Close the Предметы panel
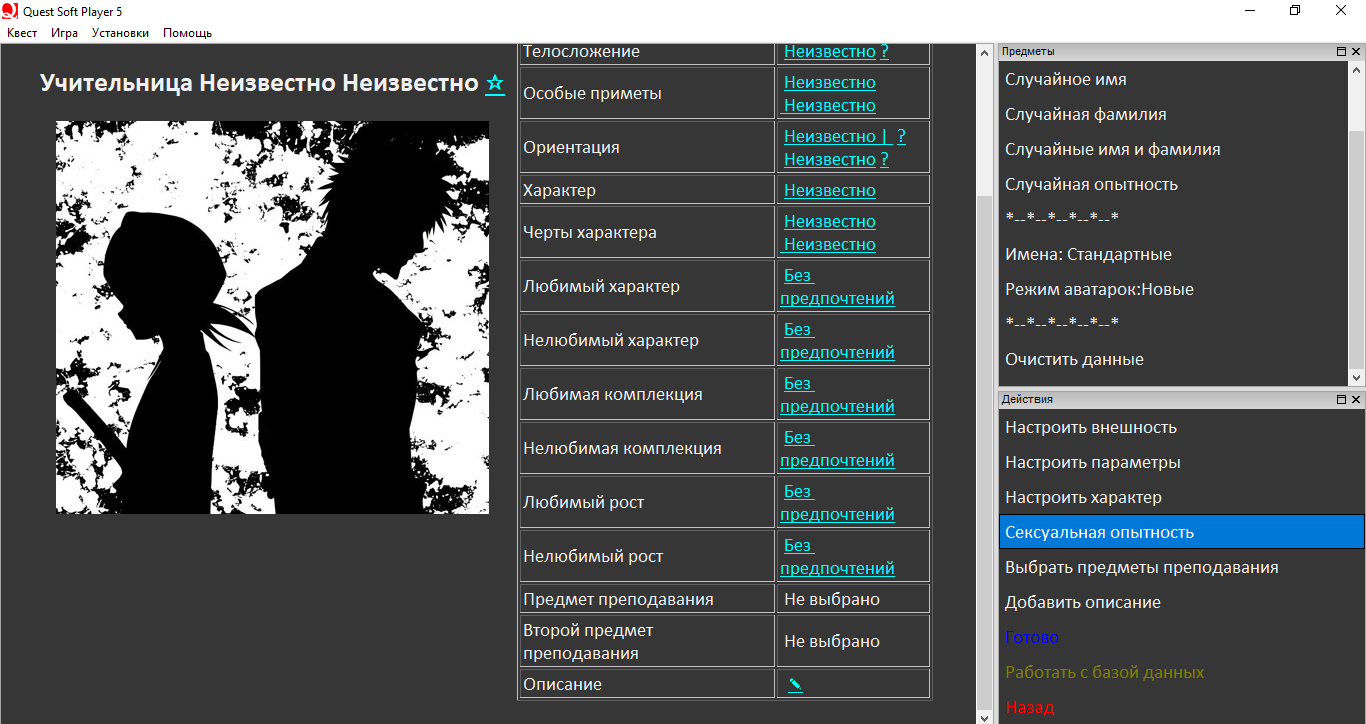Viewport: 1366px width, 724px height. [1356, 51]
